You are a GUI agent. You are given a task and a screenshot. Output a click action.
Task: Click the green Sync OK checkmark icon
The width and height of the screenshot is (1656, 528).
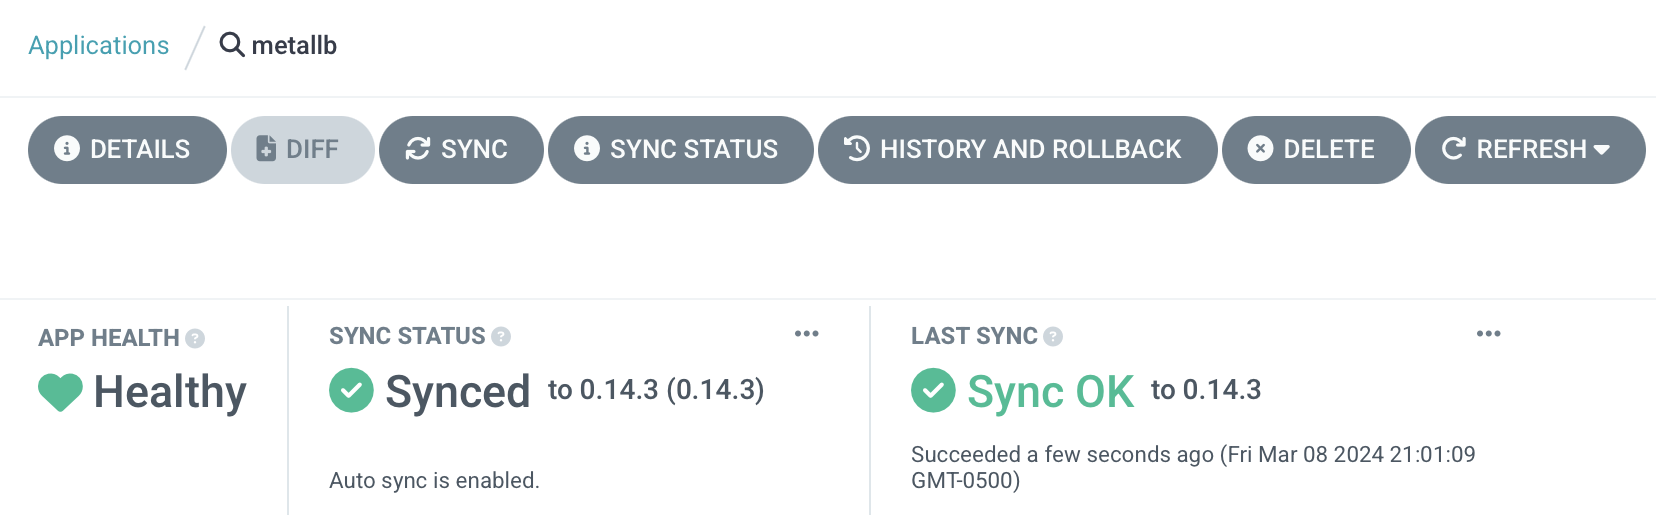[933, 391]
